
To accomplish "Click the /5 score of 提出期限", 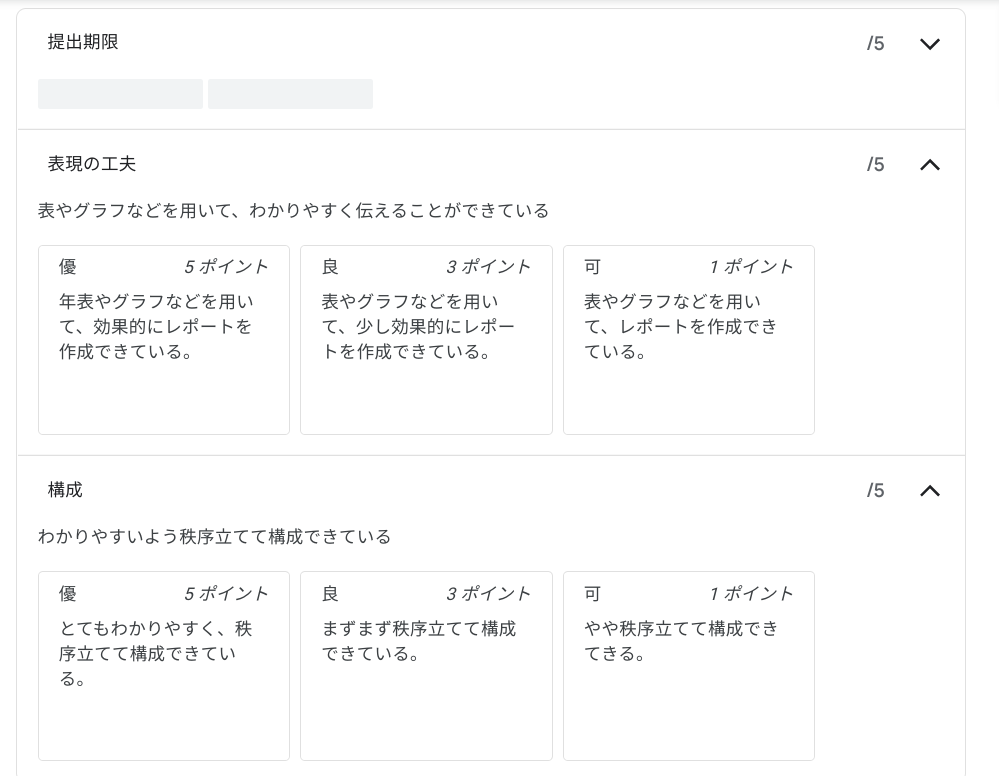I will (875, 43).
